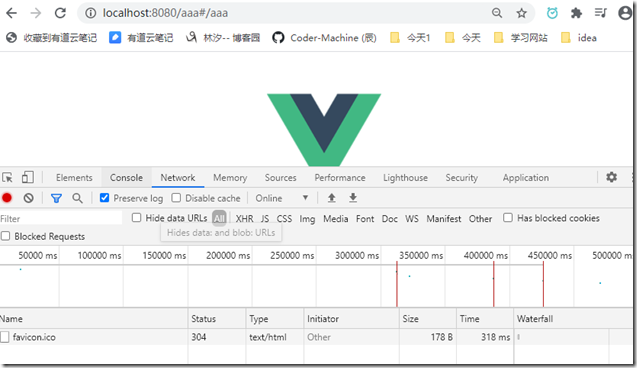Filter requests by XHR
This screenshot has width=637, height=368.
click(x=245, y=219)
